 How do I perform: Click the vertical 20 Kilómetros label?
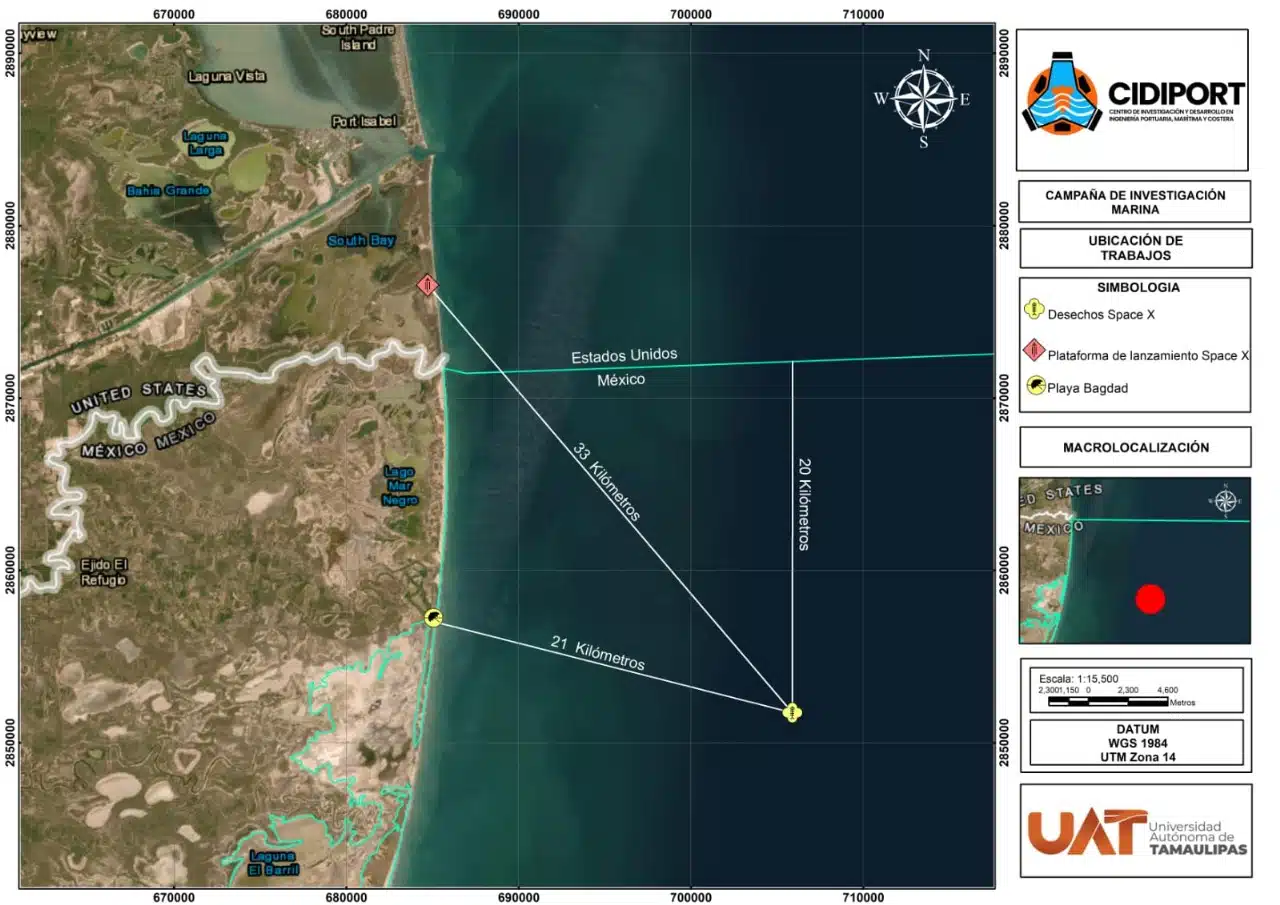(x=803, y=505)
